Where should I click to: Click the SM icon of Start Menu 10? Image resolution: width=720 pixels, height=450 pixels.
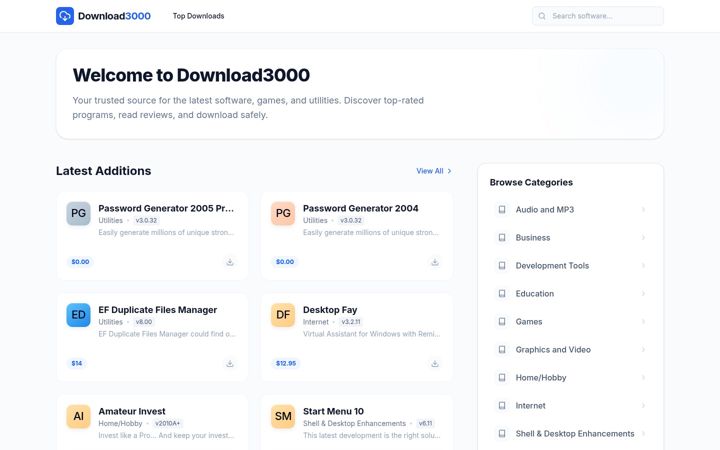tap(283, 416)
